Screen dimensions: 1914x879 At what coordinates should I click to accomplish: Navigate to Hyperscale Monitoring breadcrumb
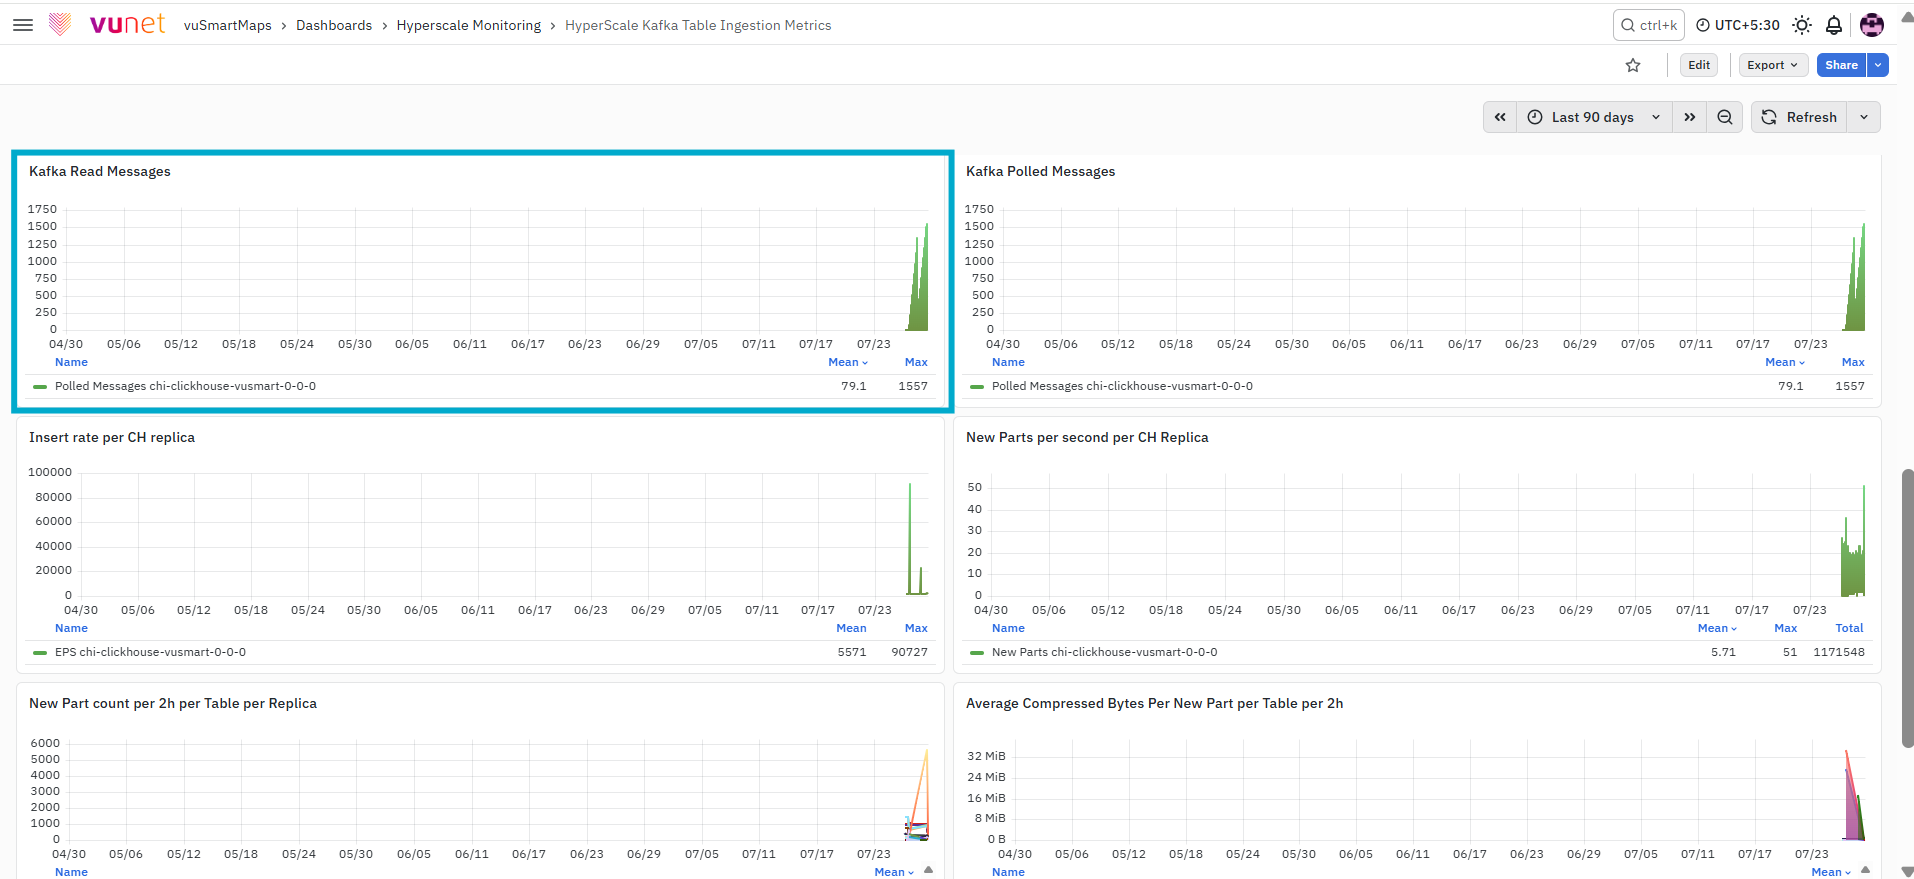(469, 25)
